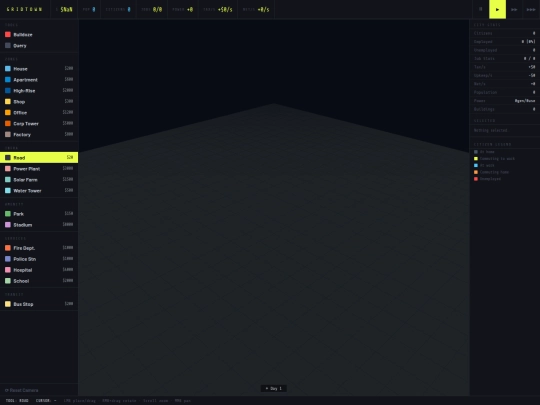Image resolution: width=540 pixels, height=405 pixels.
Task: Pick the Solar Farm tool
Action: click(39, 180)
